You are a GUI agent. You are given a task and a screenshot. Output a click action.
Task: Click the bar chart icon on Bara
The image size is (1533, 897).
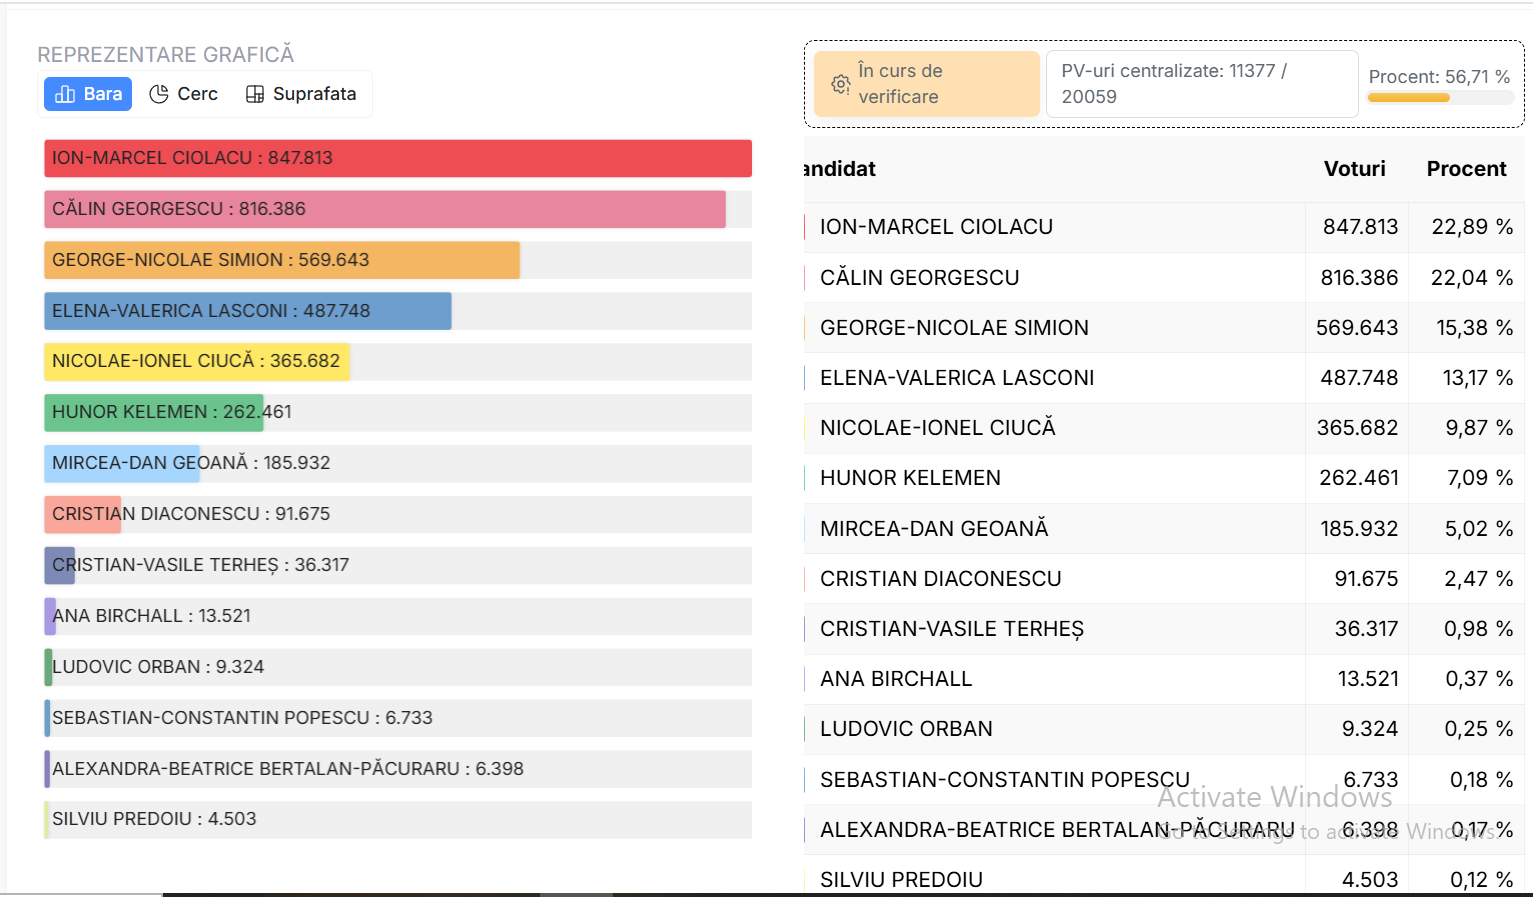point(65,94)
